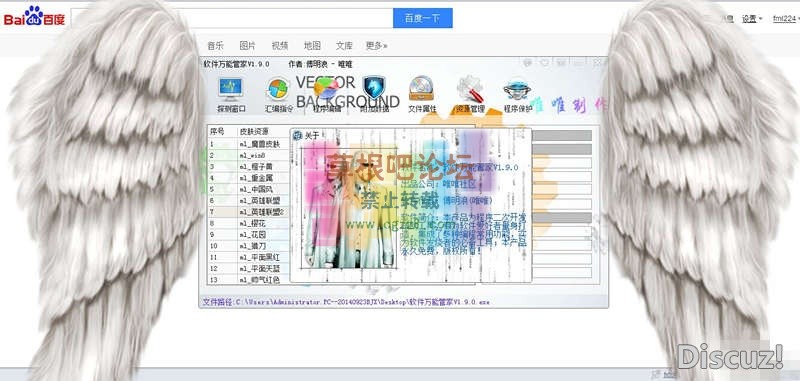Select skin row ml_花园
800x381 pixels.
coord(249,235)
